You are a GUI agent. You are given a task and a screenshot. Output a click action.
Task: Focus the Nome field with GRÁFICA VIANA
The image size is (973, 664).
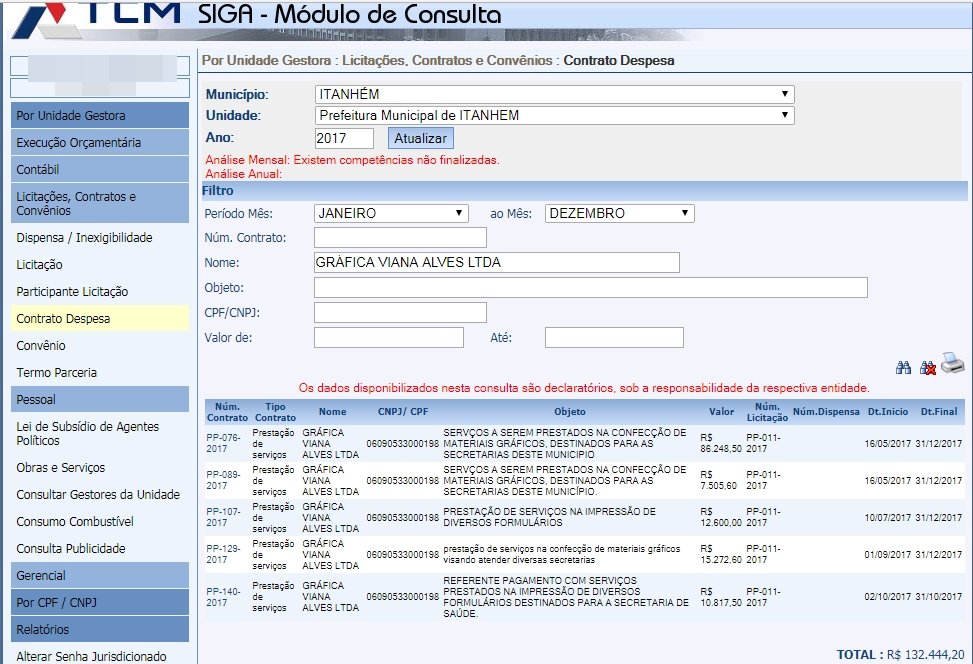click(x=496, y=263)
